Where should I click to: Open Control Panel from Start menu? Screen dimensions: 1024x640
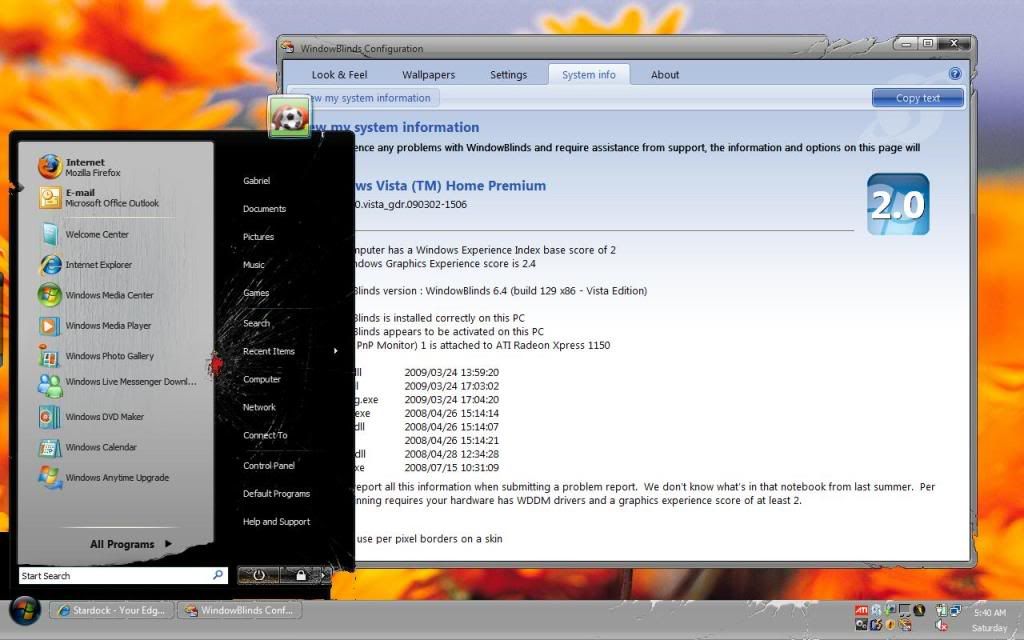pyautogui.click(x=269, y=466)
